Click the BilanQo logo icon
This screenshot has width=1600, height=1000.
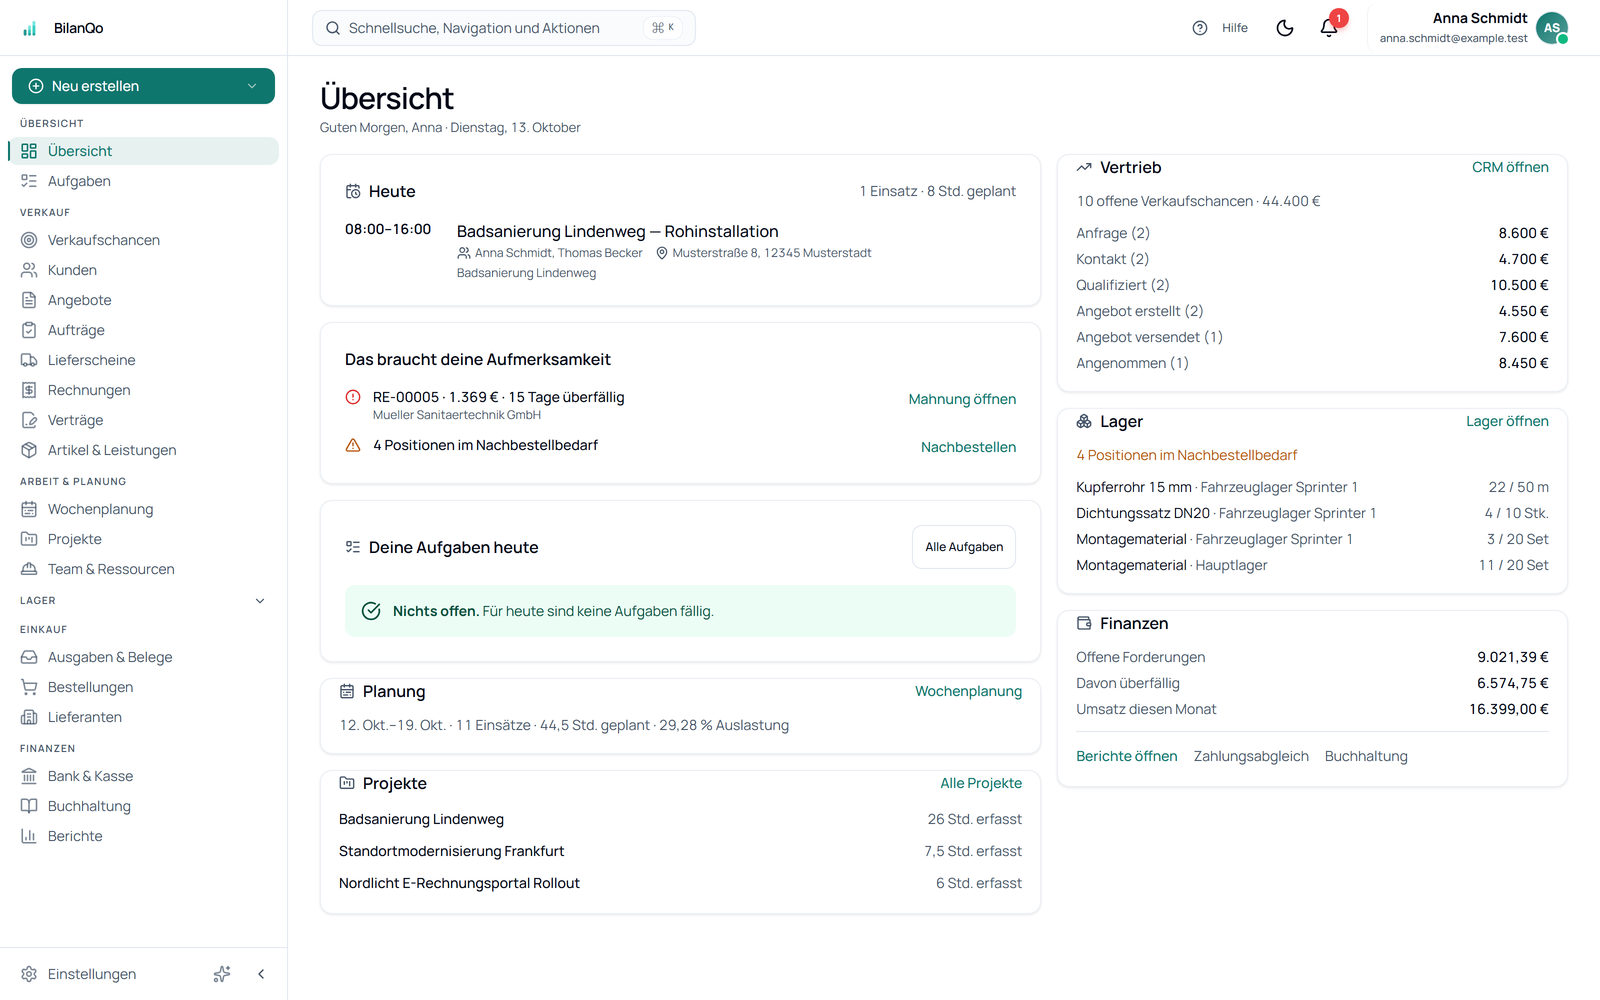[29, 28]
